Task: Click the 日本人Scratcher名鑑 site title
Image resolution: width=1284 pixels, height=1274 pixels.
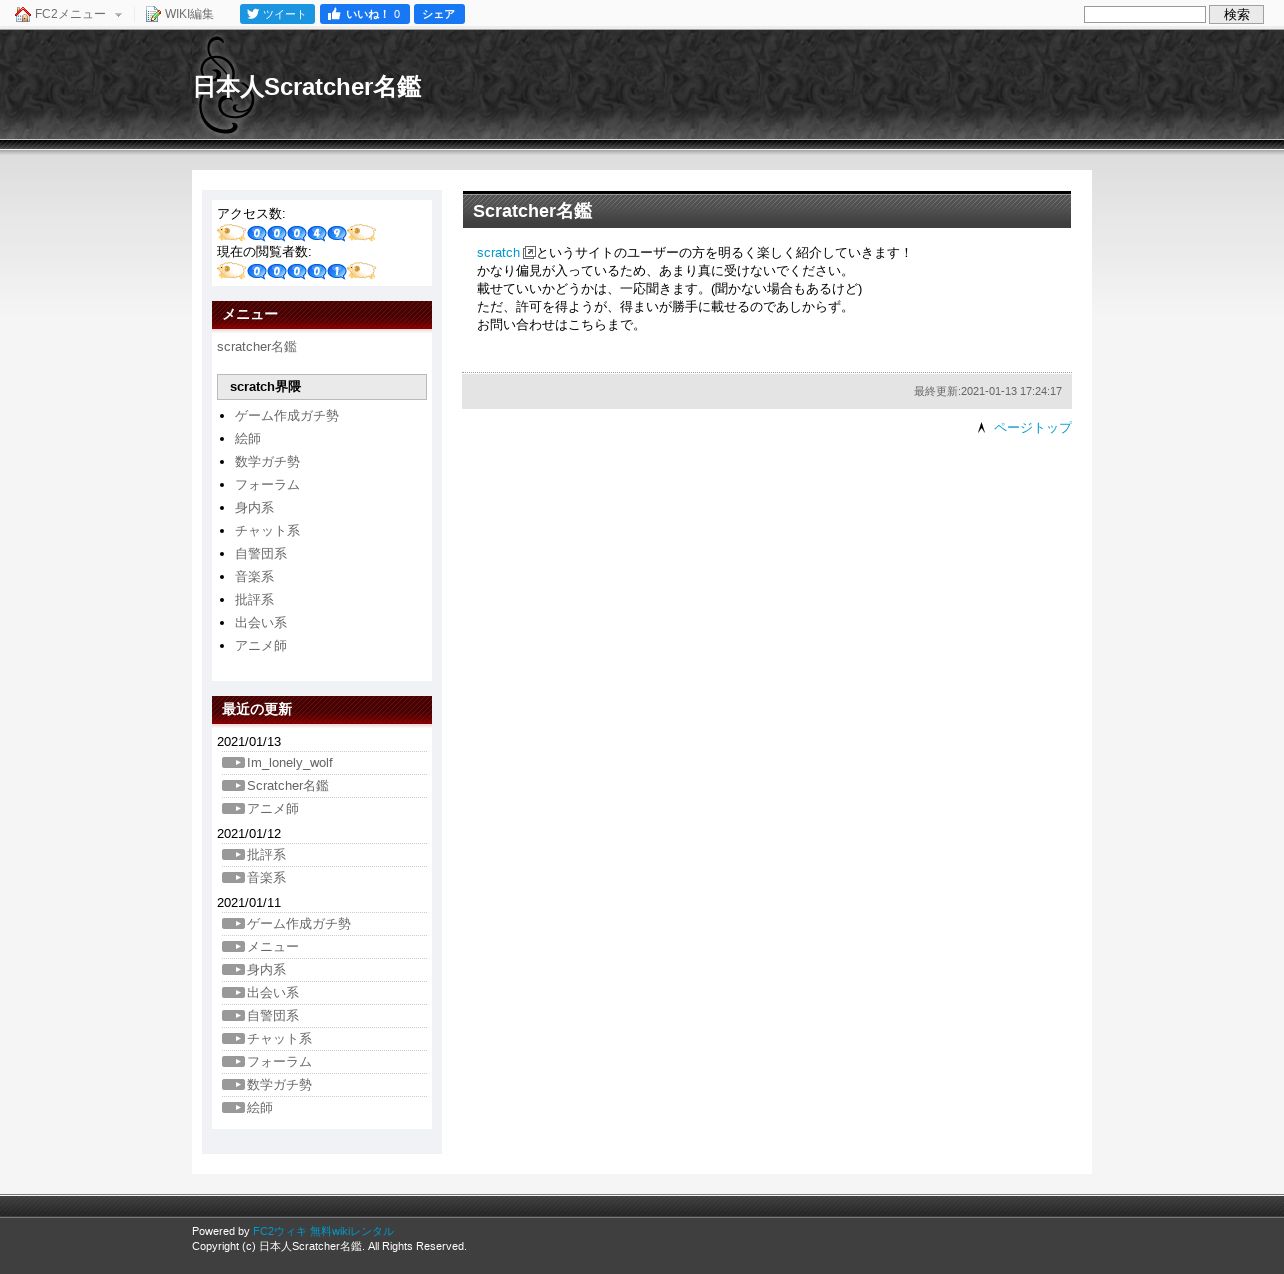Action: [x=307, y=87]
